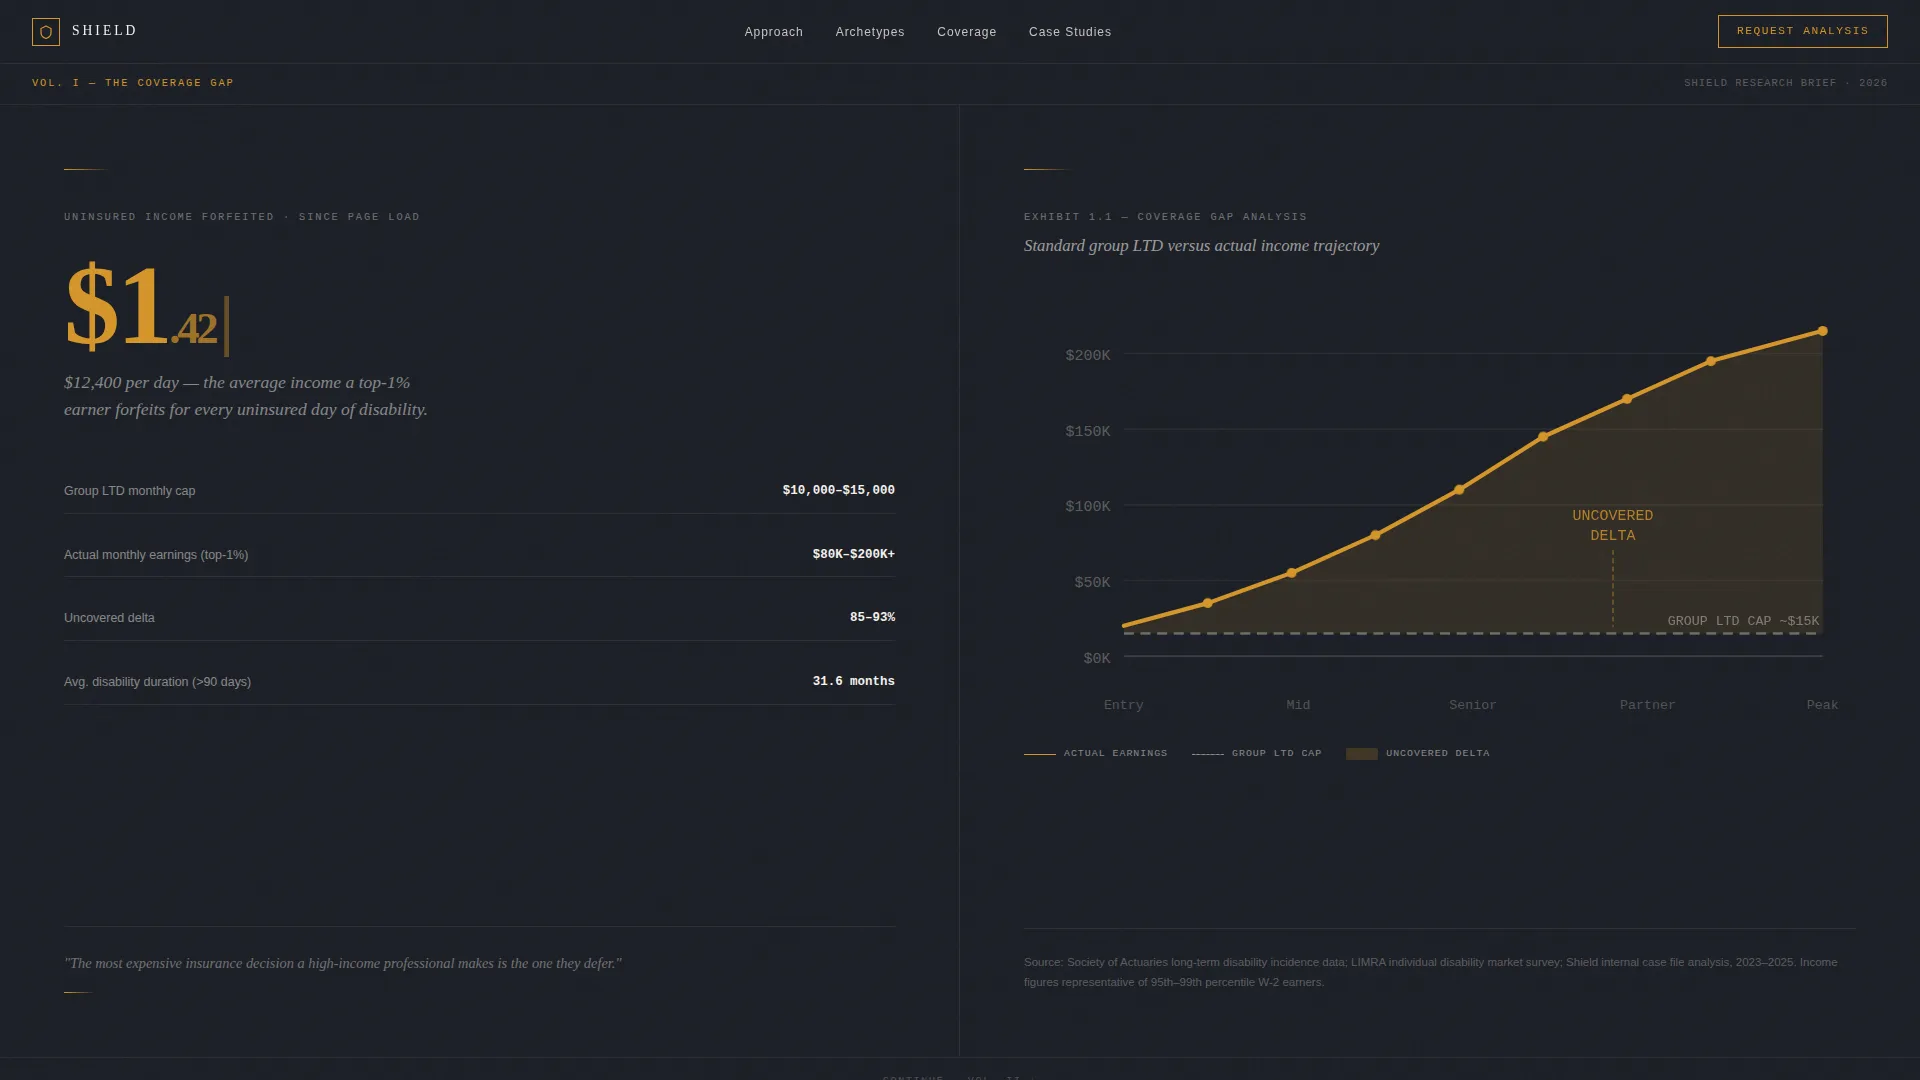Select the $10,000–$15,000 value
Viewport: 1920px width, 1080px height.
pyautogui.click(x=838, y=490)
